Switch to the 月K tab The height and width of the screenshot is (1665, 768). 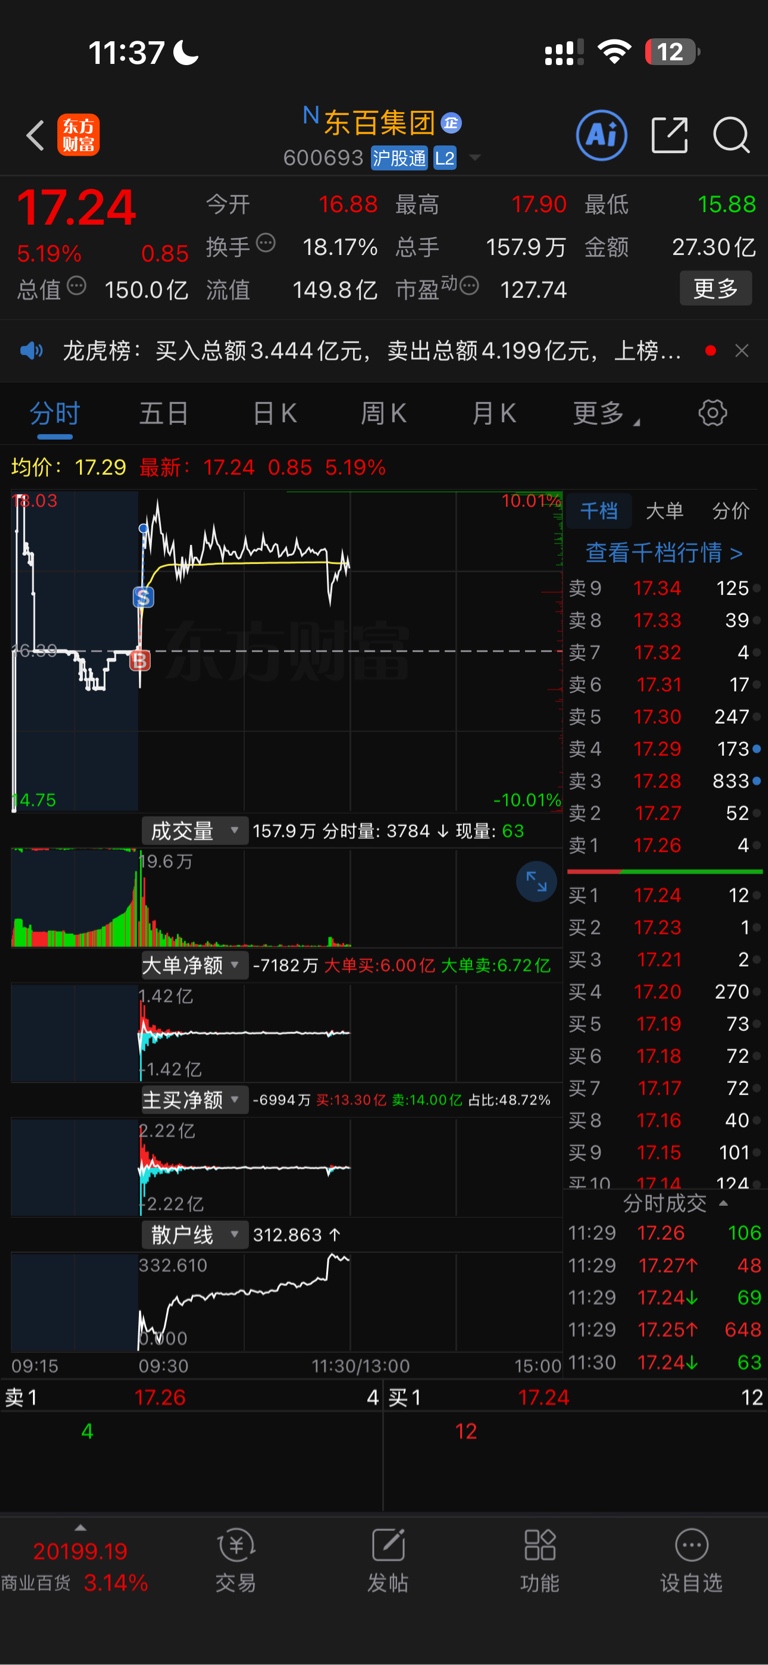[x=494, y=414]
